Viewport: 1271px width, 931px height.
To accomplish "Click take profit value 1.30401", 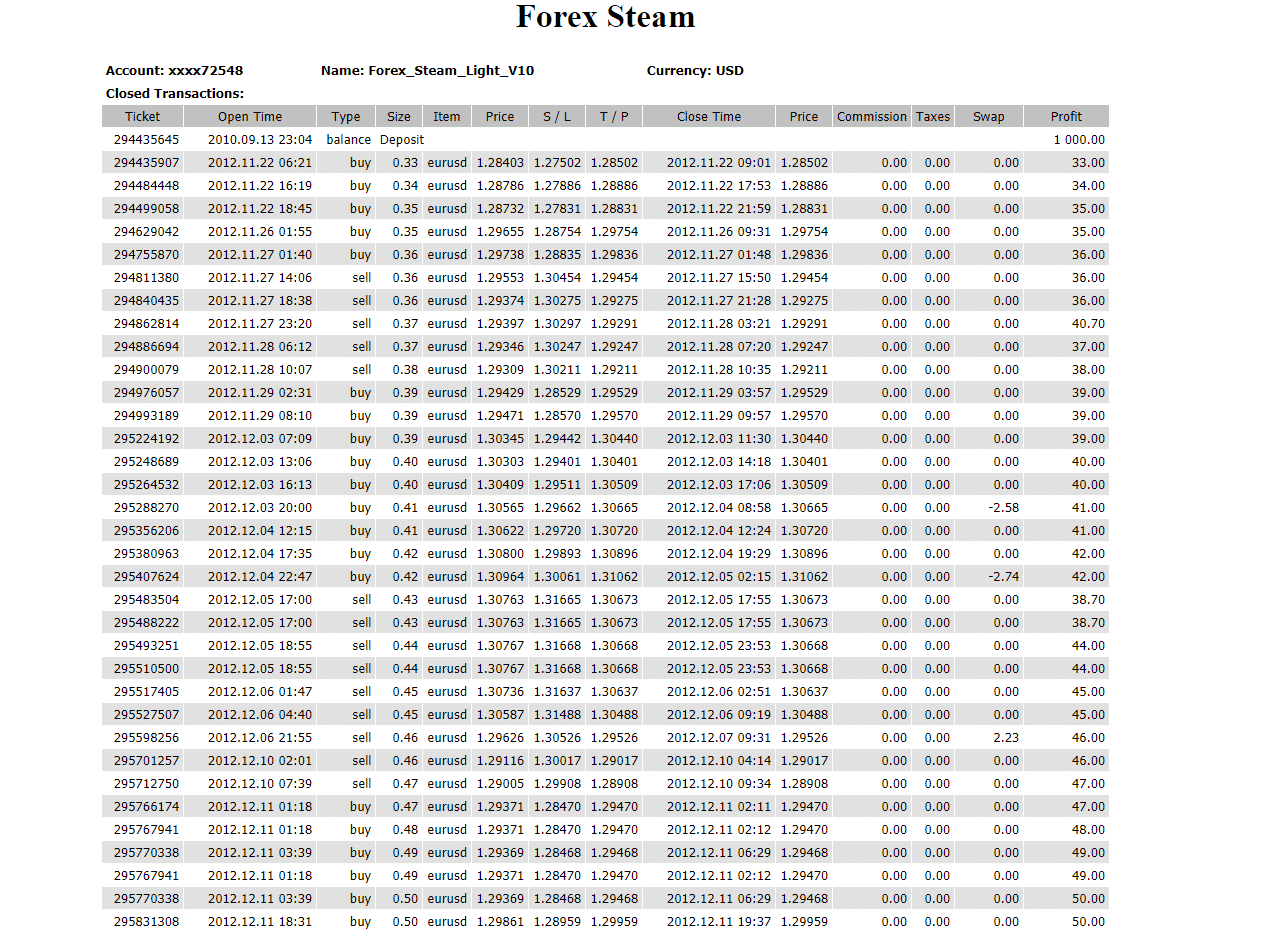I will 614,462.
